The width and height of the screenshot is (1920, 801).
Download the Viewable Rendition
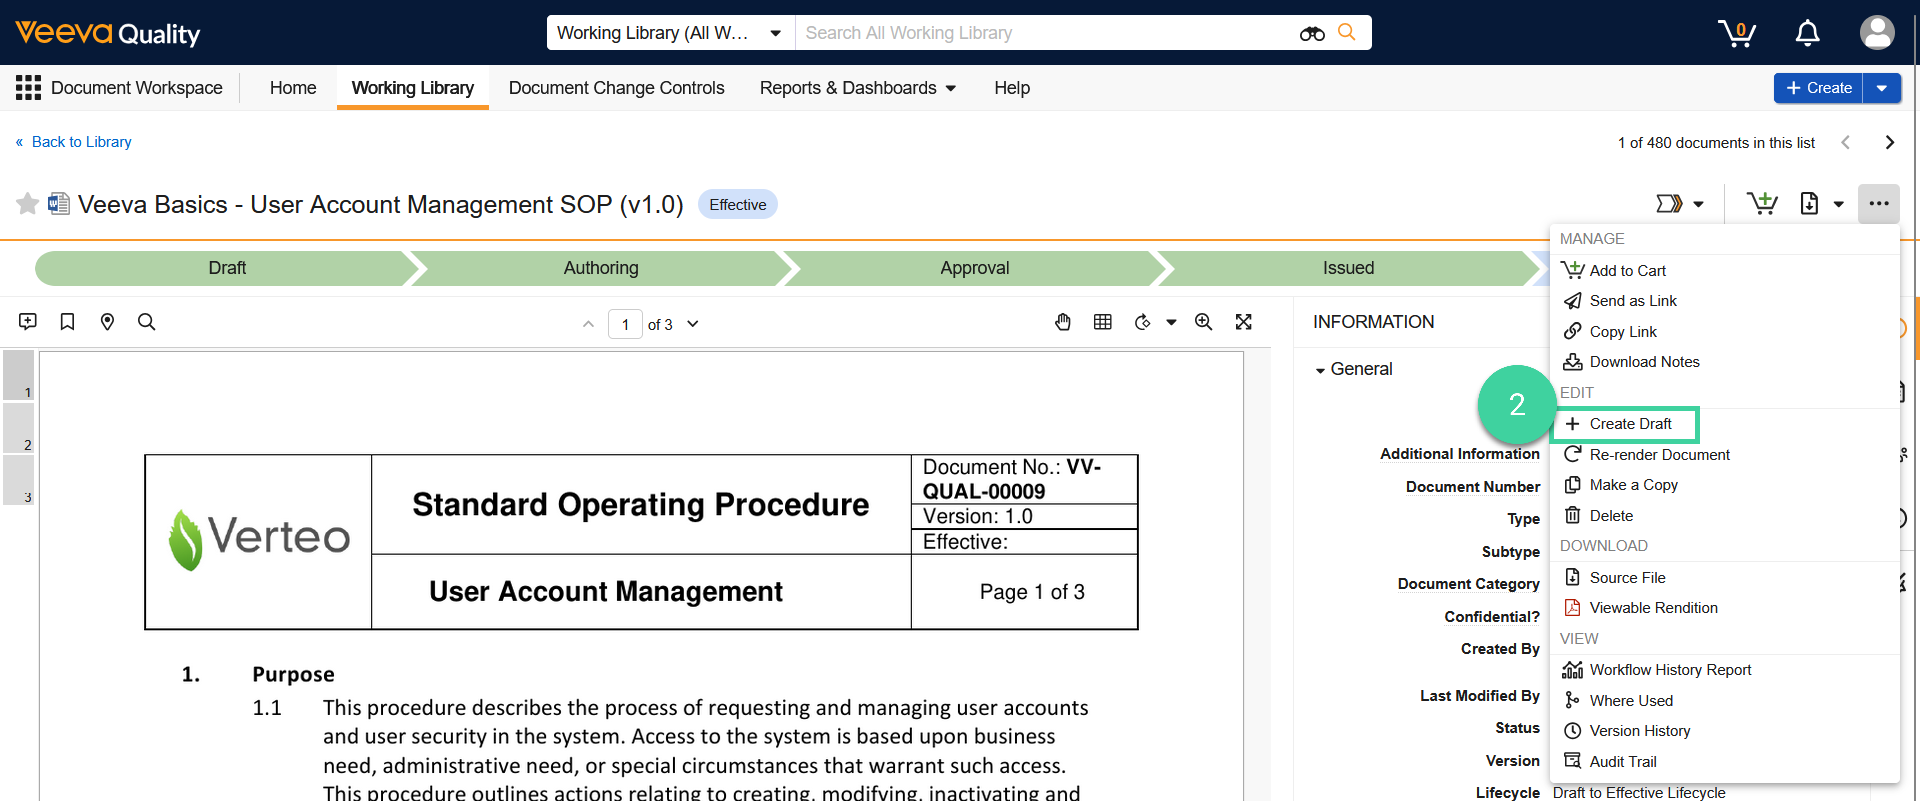coord(1724,608)
